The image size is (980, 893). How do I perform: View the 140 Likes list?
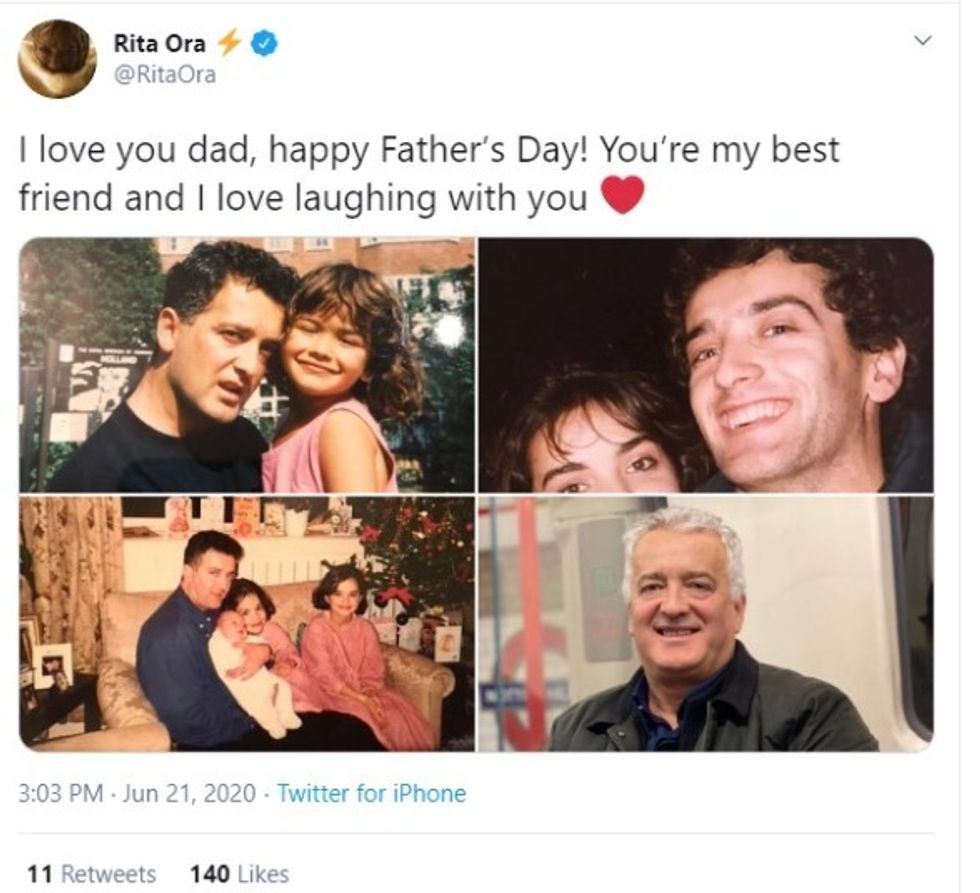click(x=239, y=874)
